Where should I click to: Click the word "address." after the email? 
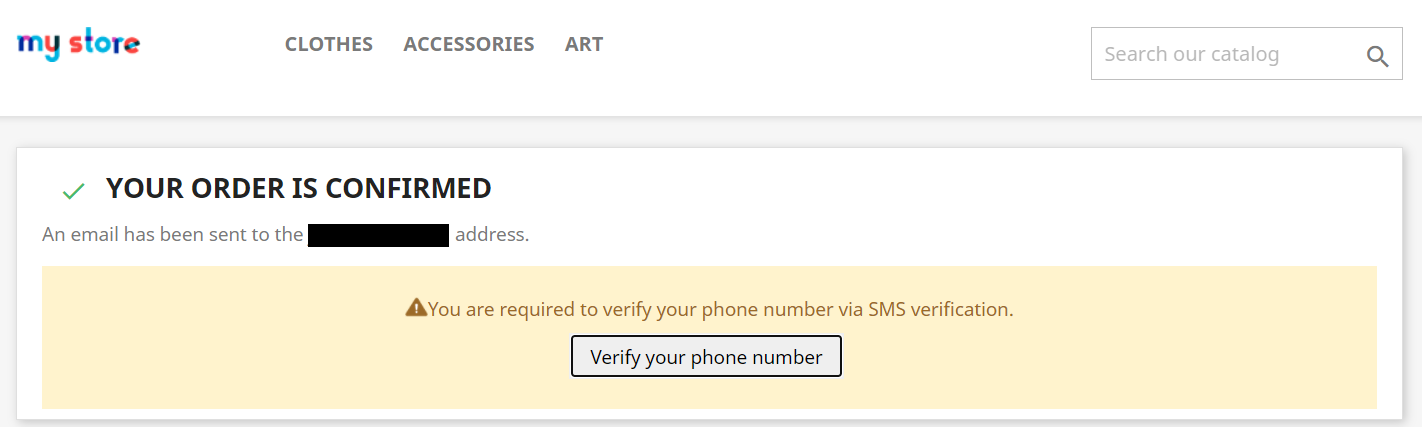(492, 235)
